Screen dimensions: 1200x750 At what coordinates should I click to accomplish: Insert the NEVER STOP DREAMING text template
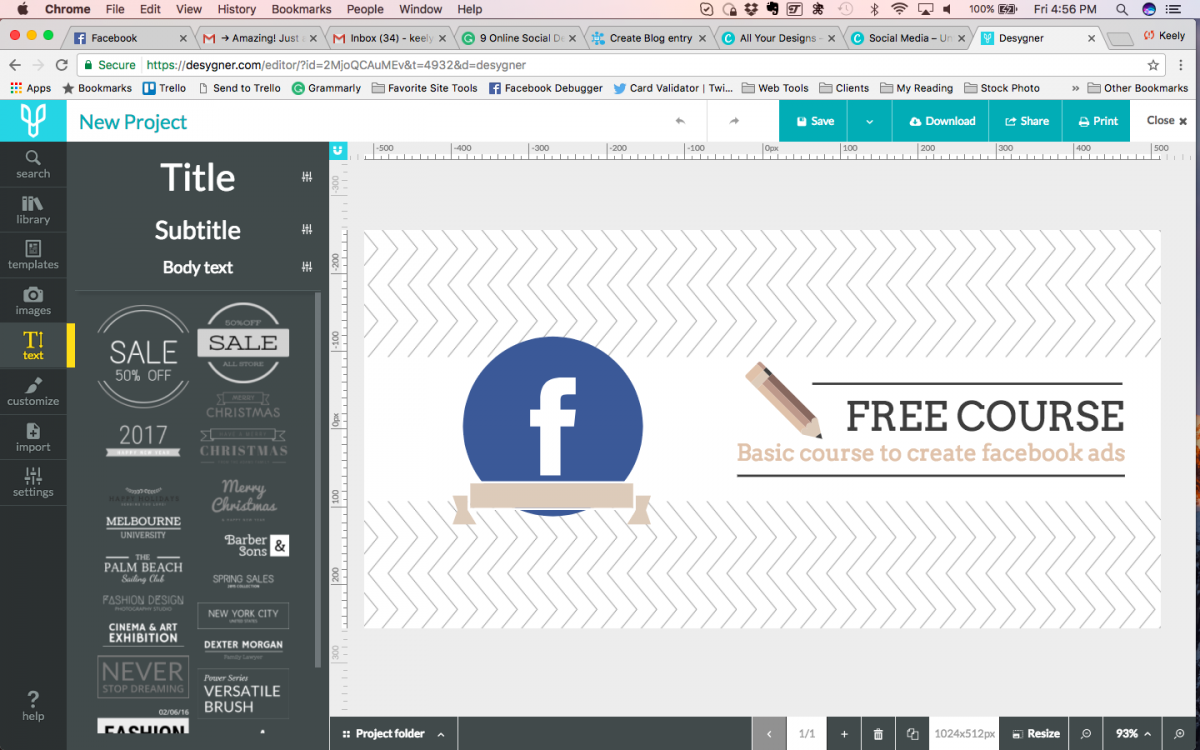[143, 676]
